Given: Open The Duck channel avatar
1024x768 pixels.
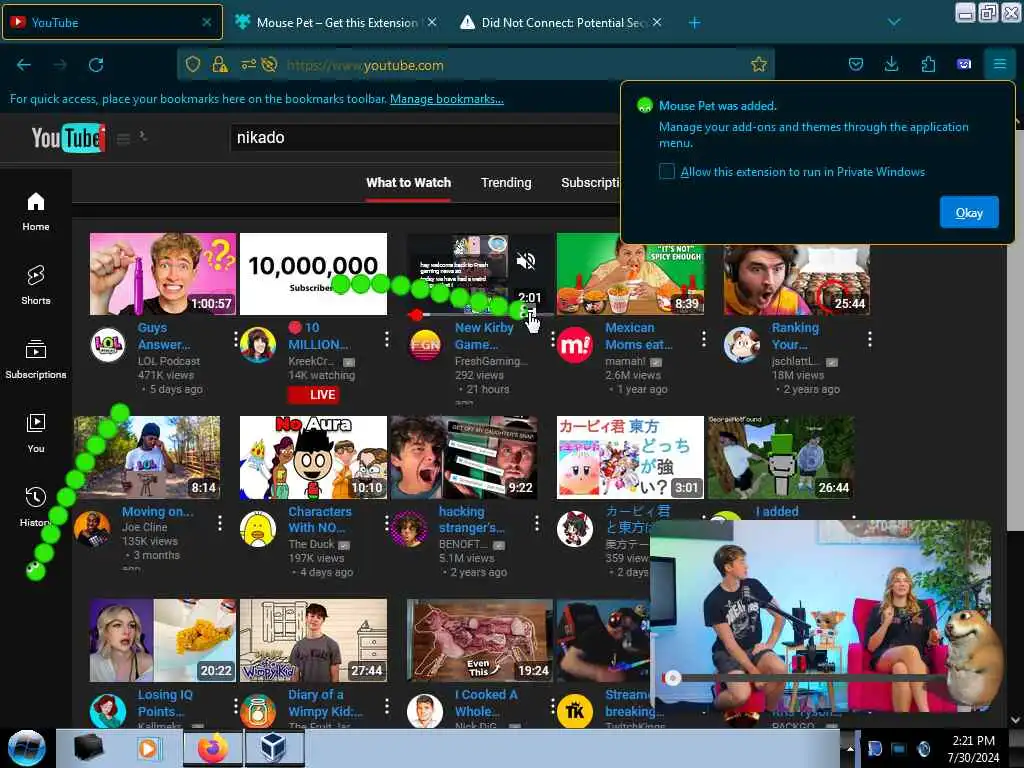Looking at the screenshot, I should tap(258, 528).
